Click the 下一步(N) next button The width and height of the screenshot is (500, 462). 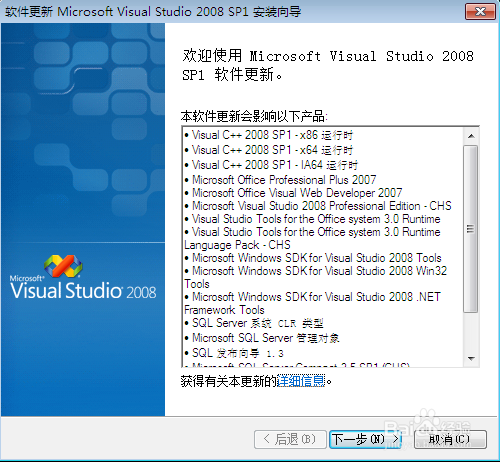point(365,439)
